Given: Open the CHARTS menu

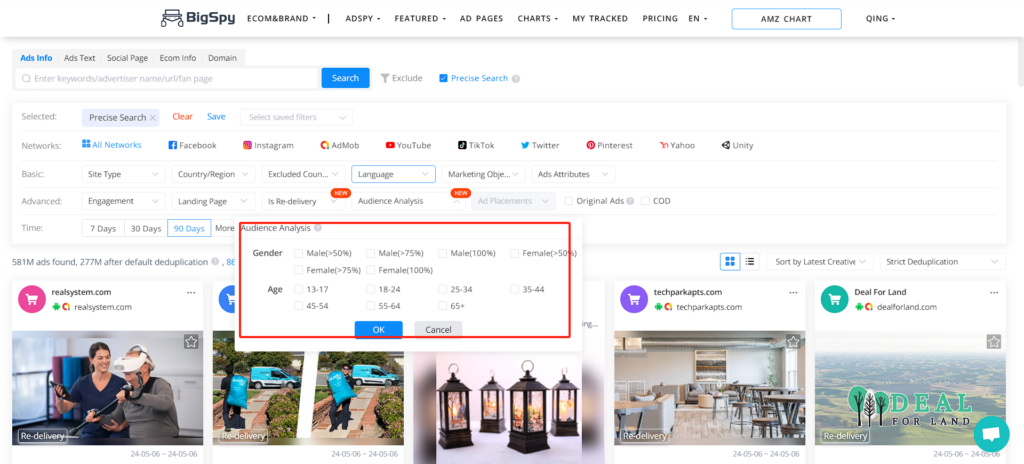Looking at the screenshot, I should coord(538,18).
